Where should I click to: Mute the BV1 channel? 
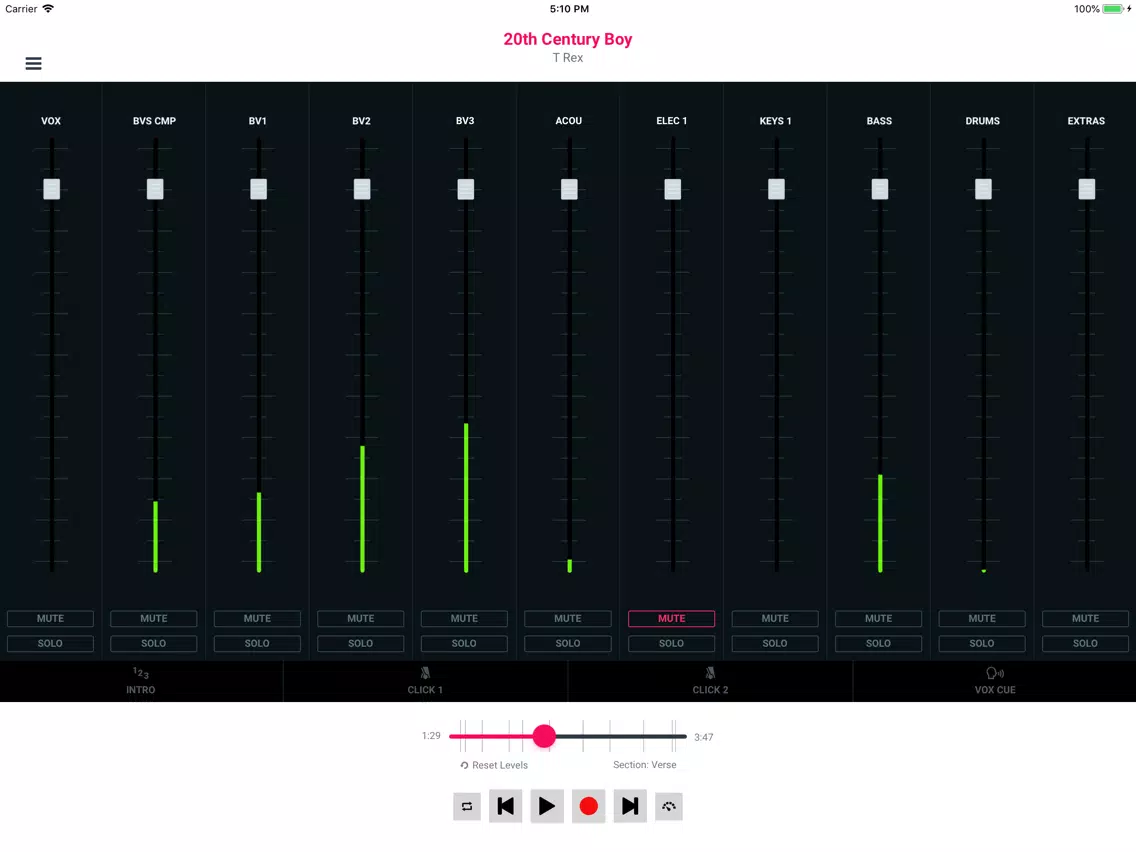257,619
